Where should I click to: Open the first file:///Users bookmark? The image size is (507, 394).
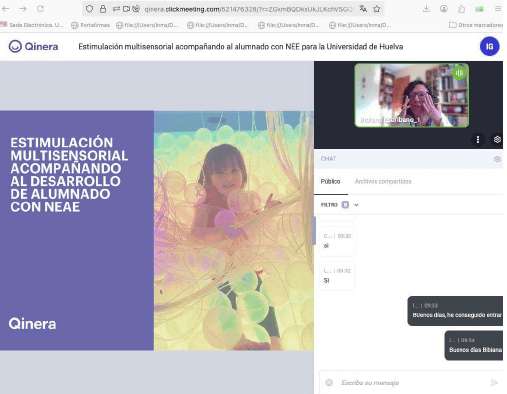pos(147,25)
